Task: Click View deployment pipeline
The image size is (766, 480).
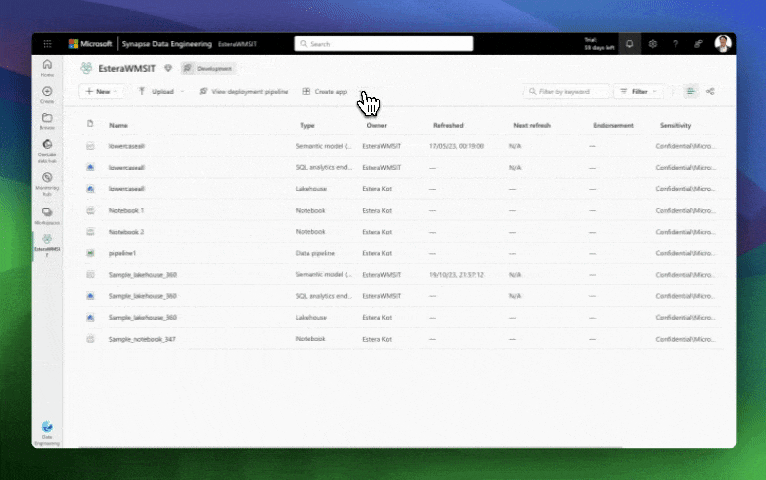Action: coord(244,91)
